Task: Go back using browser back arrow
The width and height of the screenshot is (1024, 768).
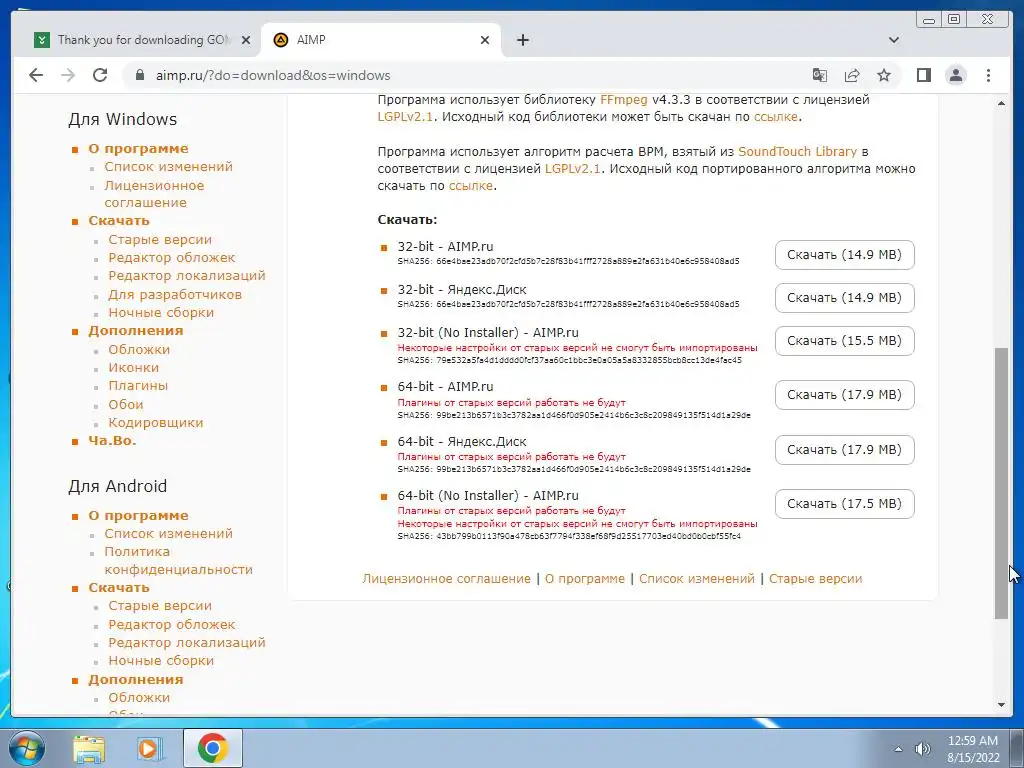Action: tap(36, 75)
